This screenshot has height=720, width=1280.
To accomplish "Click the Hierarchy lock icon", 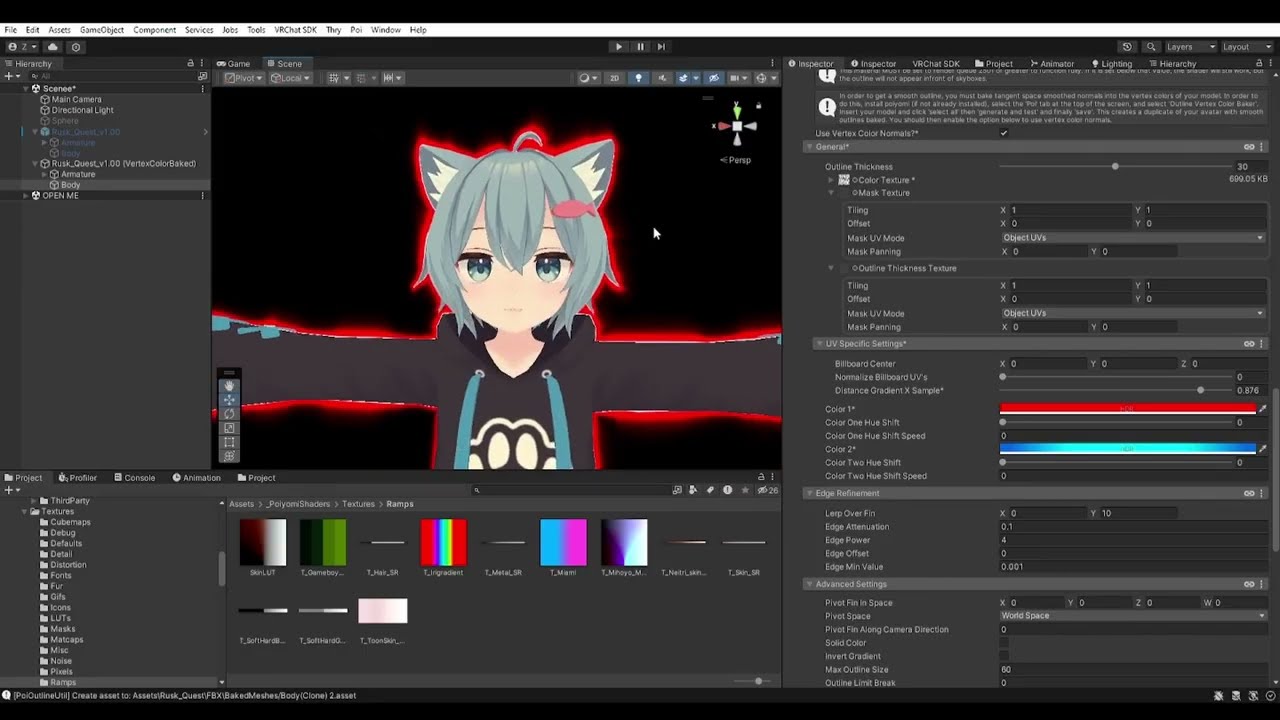I will coord(190,63).
